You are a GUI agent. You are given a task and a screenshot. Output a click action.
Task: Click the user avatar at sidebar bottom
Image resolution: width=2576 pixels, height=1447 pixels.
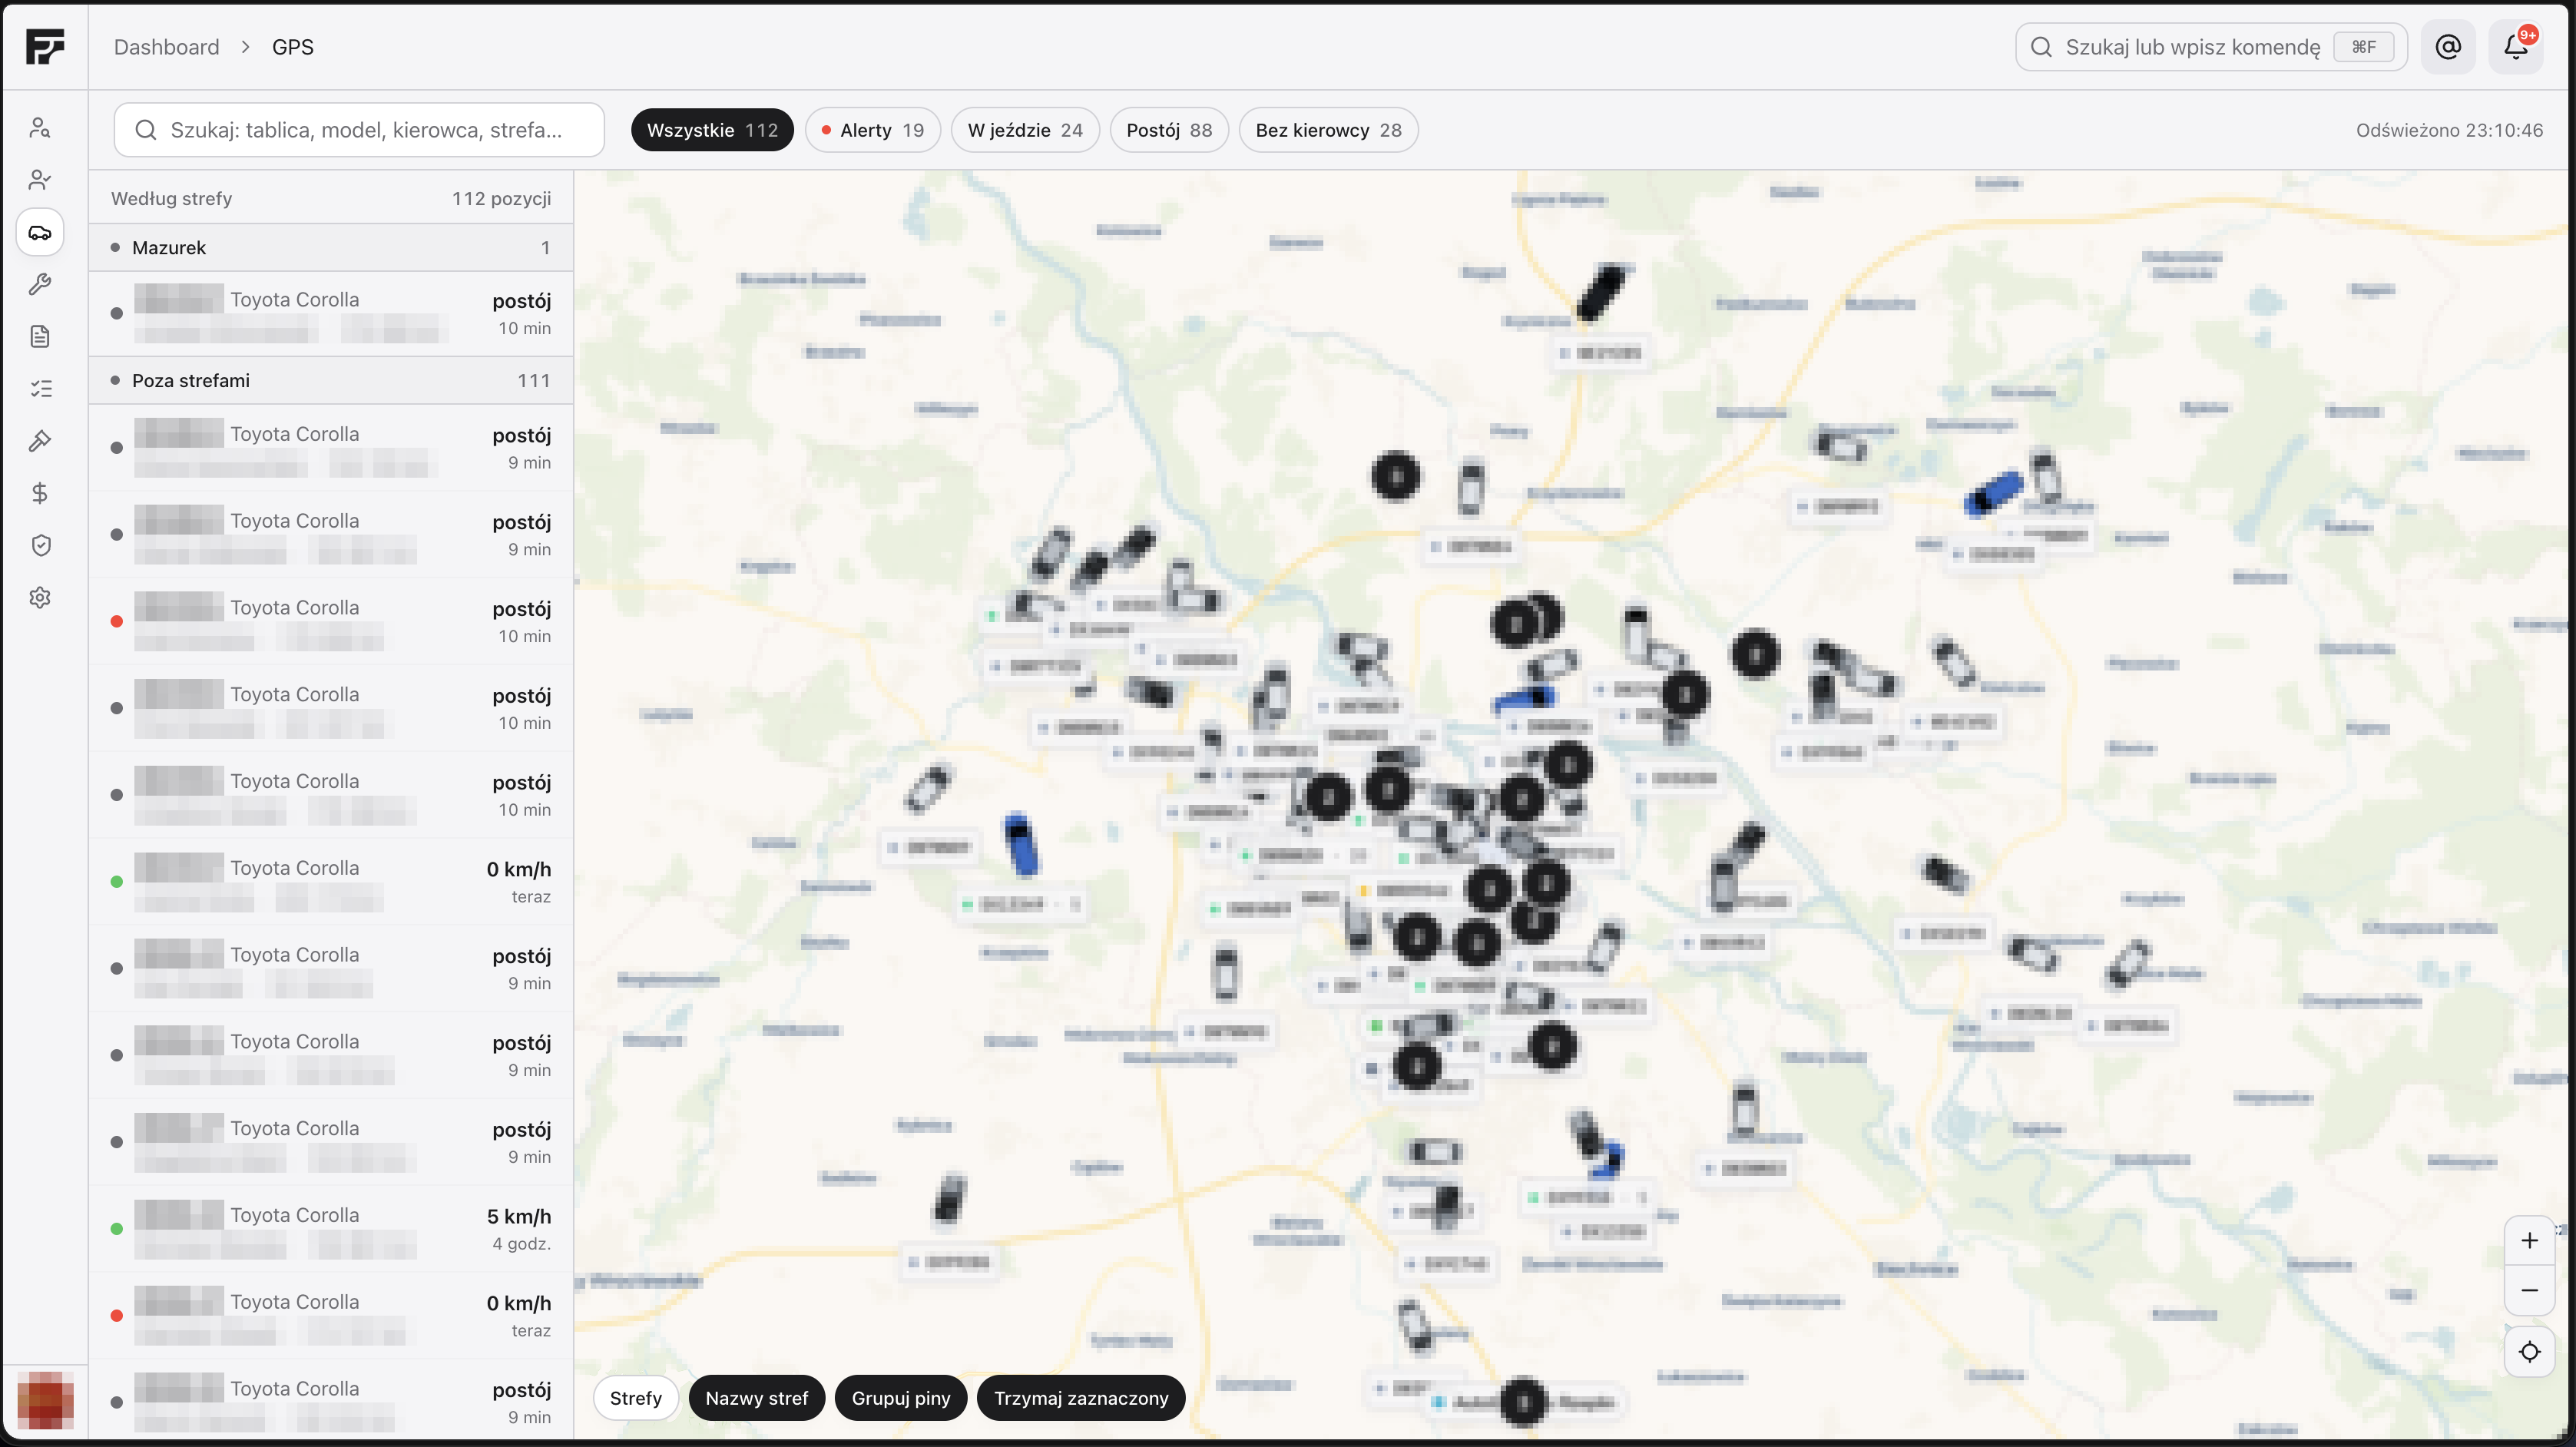(x=45, y=1400)
